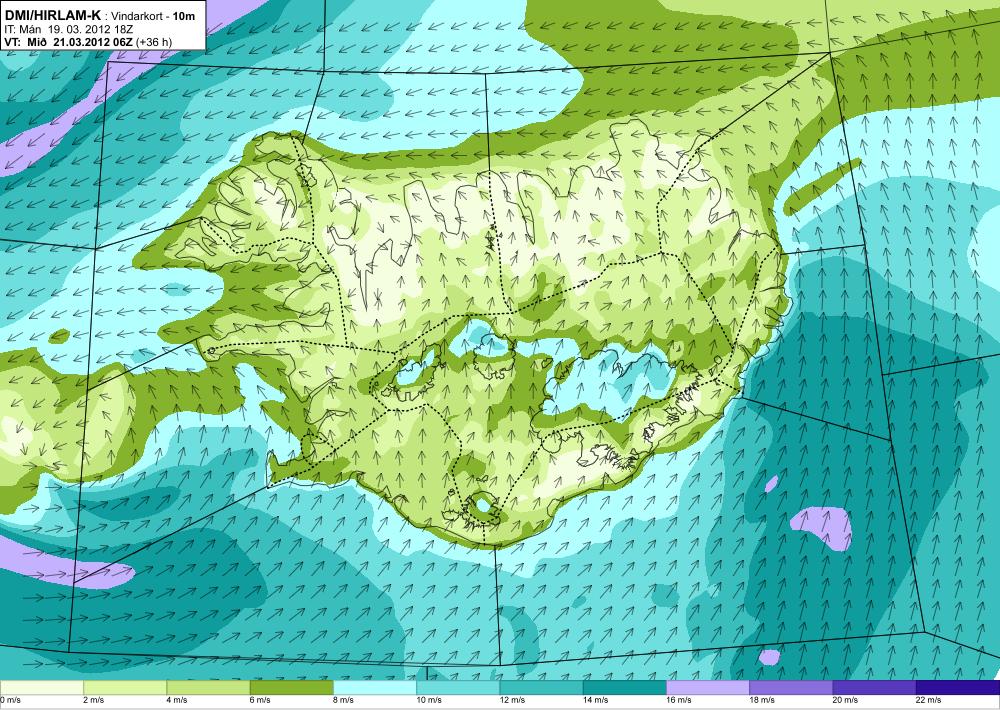This screenshot has width=1000, height=710.
Task: Click the medium purple 18–20 m/s legend swatch
Action: (x=791, y=688)
